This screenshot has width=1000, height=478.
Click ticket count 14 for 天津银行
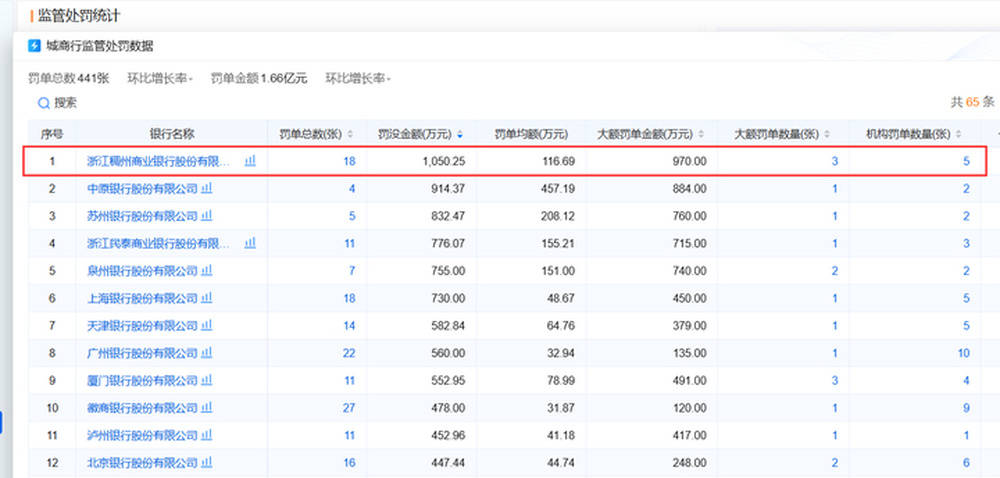click(x=349, y=326)
